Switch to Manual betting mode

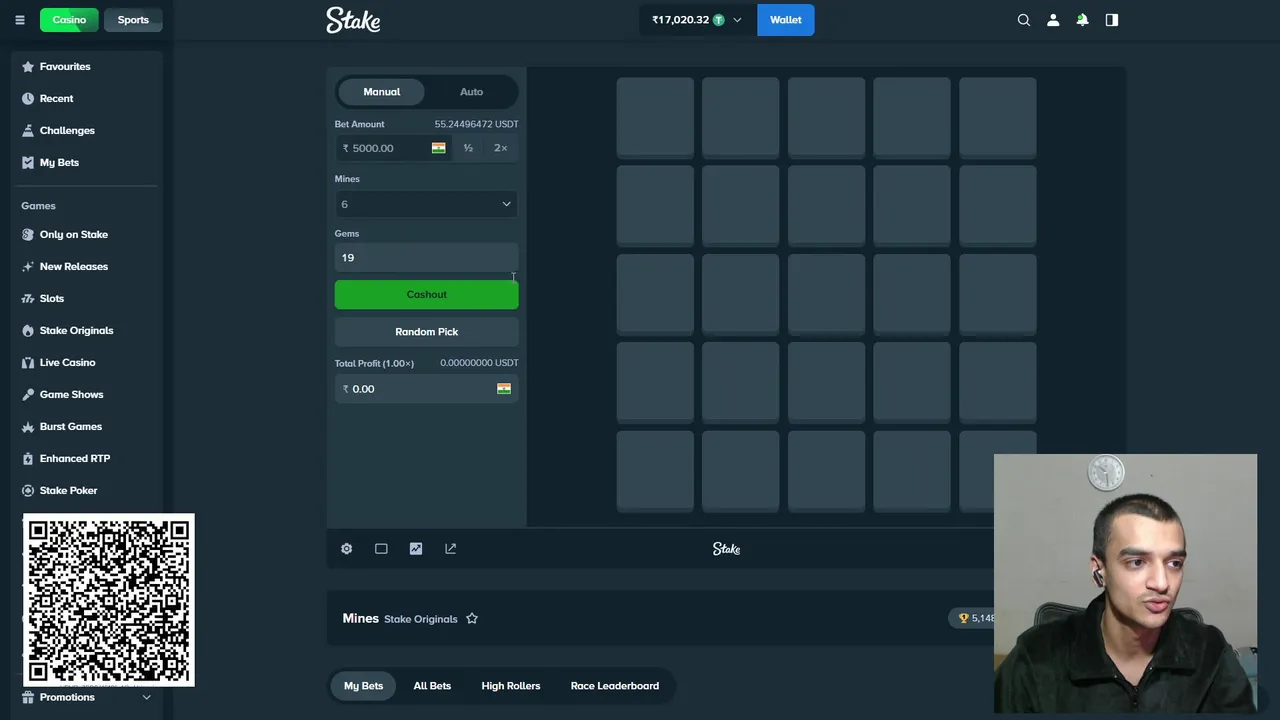pos(381,92)
